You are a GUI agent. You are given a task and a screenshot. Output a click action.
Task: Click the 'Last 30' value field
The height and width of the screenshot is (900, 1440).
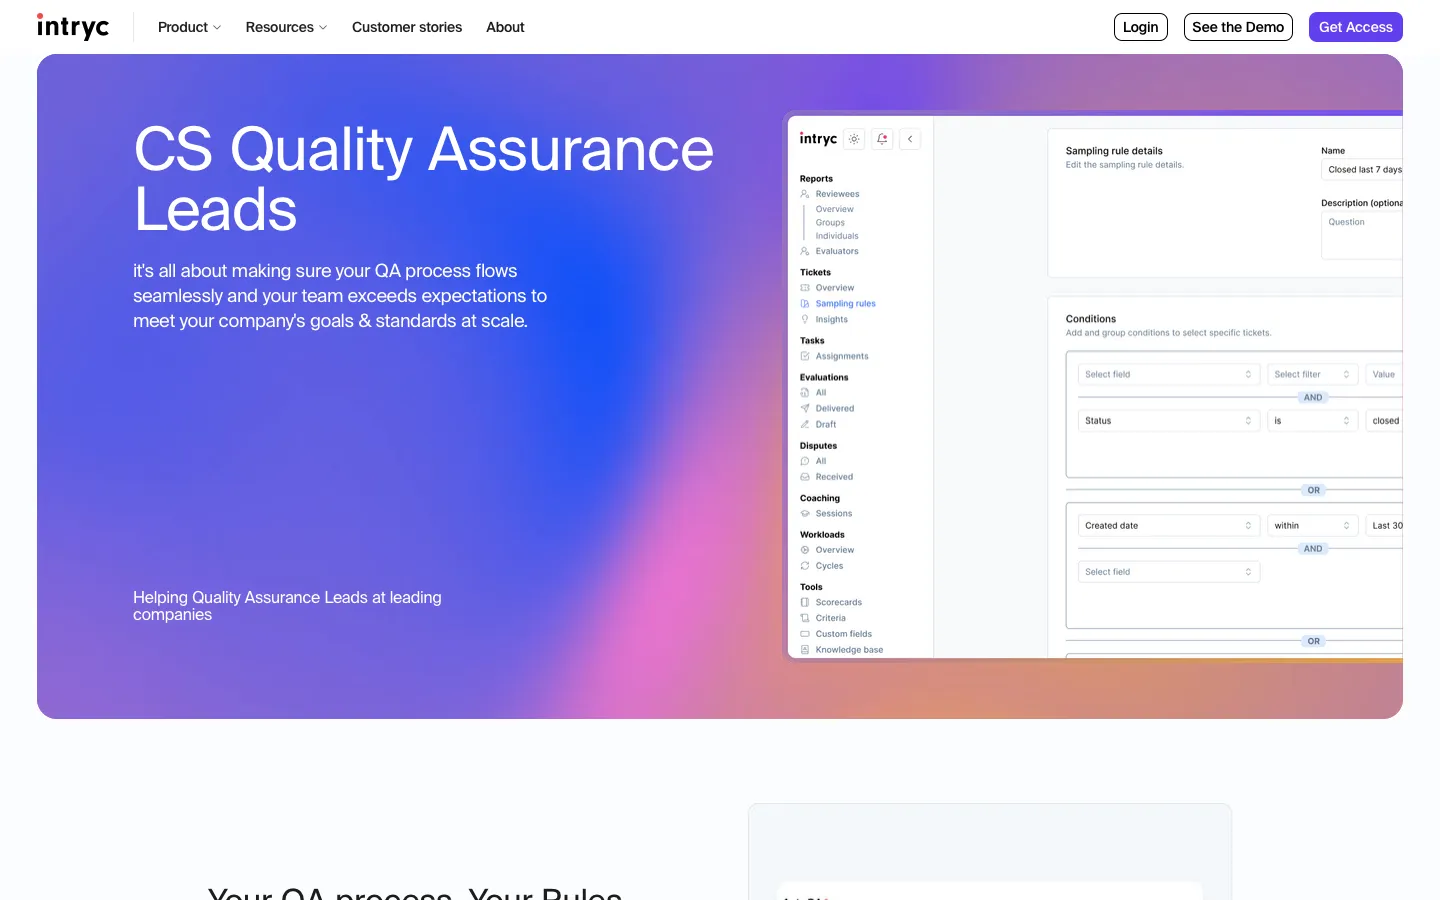[1384, 526]
